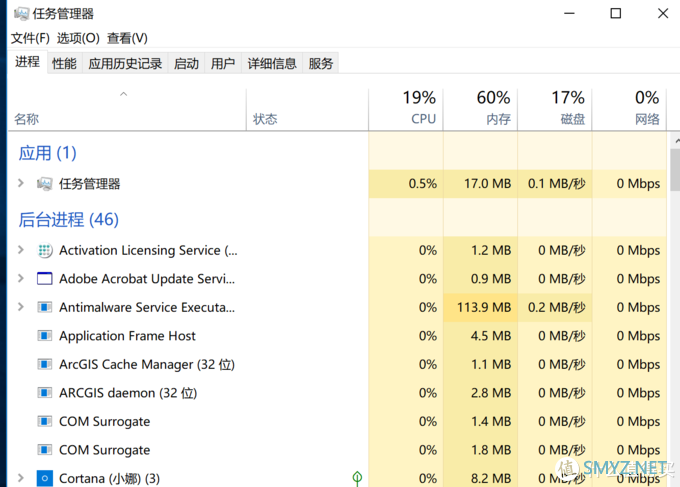Select ARCGIS daemon (32 位) name
This screenshot has width=680, height=487.
coord(128,393)
